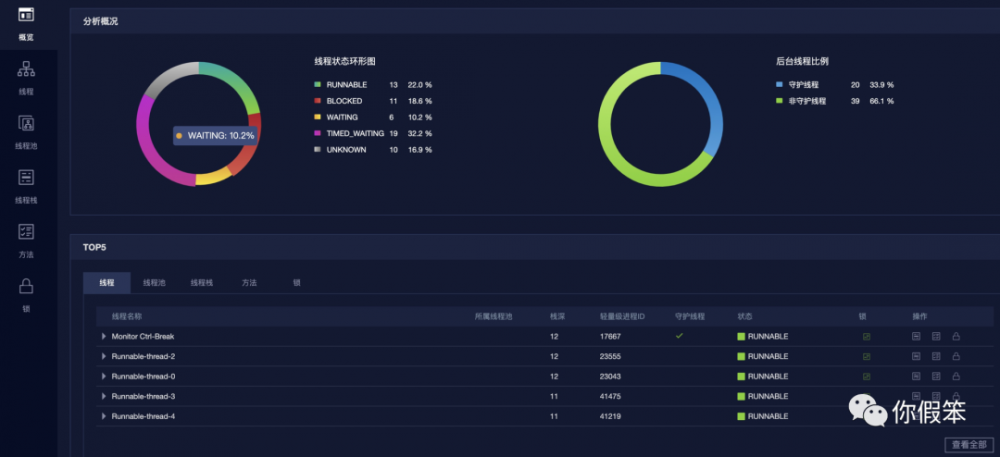The image size is (1000, 457).
Task: Click panel-style action icon in Monitor Ctrl-Break row
Action: point(916,336)
